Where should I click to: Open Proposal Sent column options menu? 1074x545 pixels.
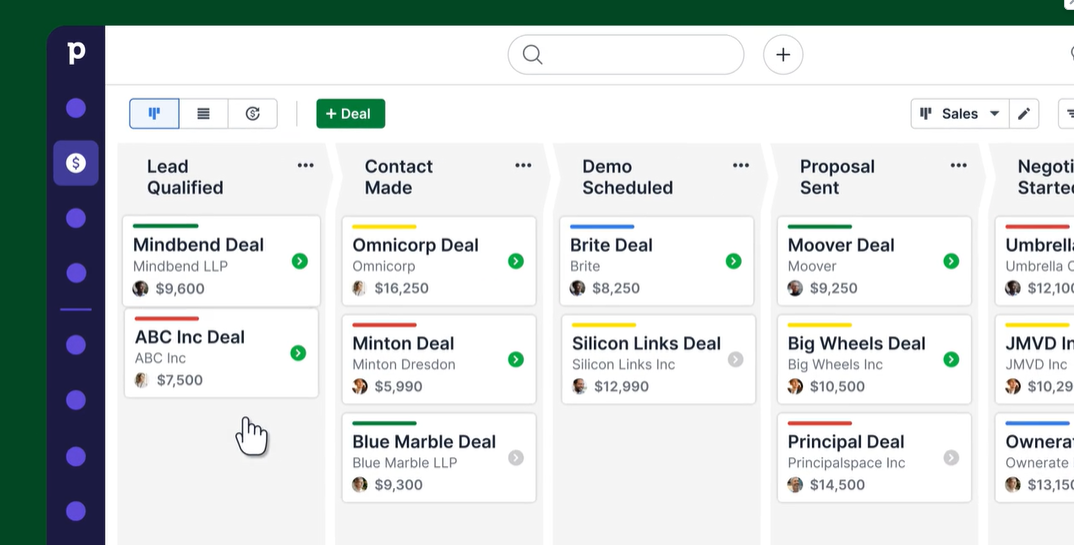(958, 165)
